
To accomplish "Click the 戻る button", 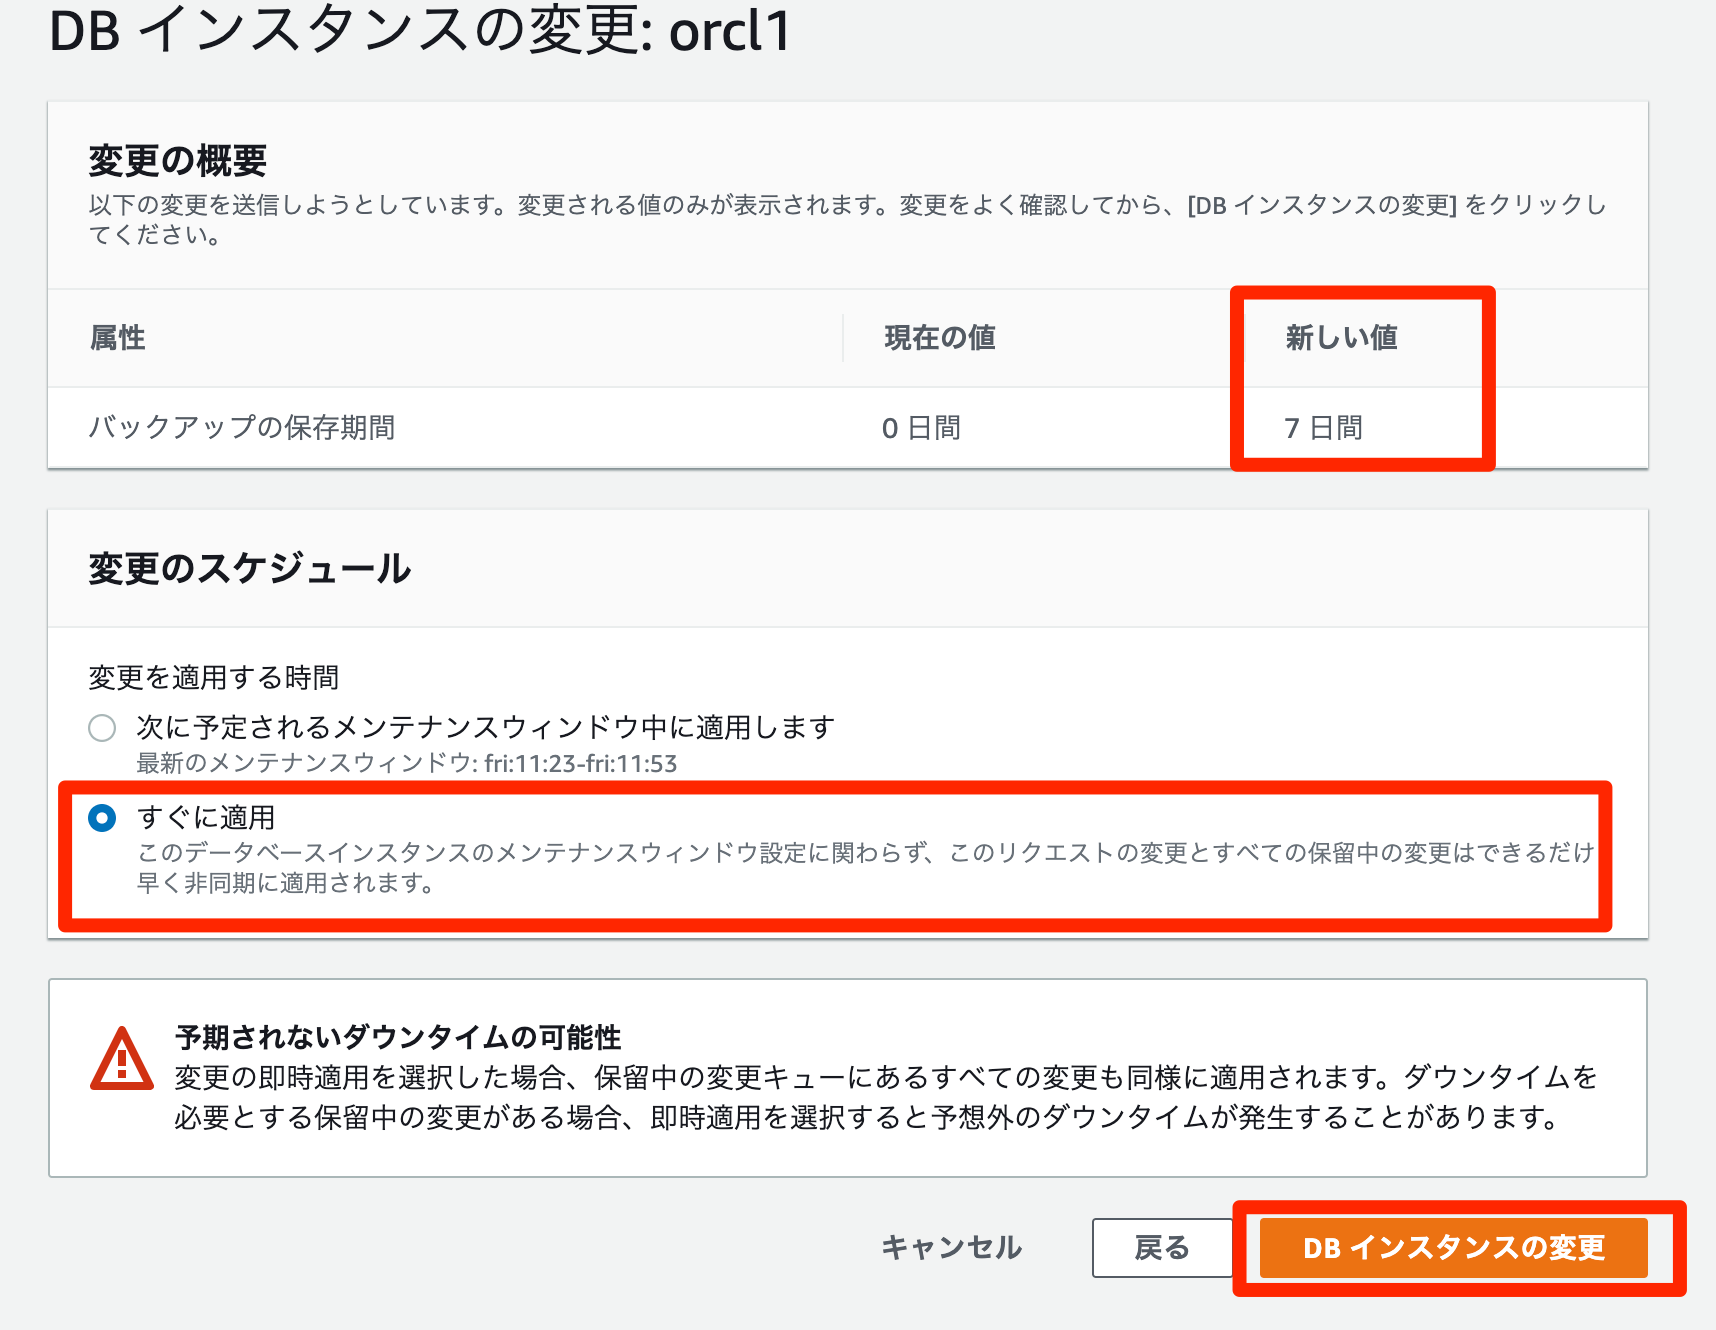I will coord(1162,1247).
